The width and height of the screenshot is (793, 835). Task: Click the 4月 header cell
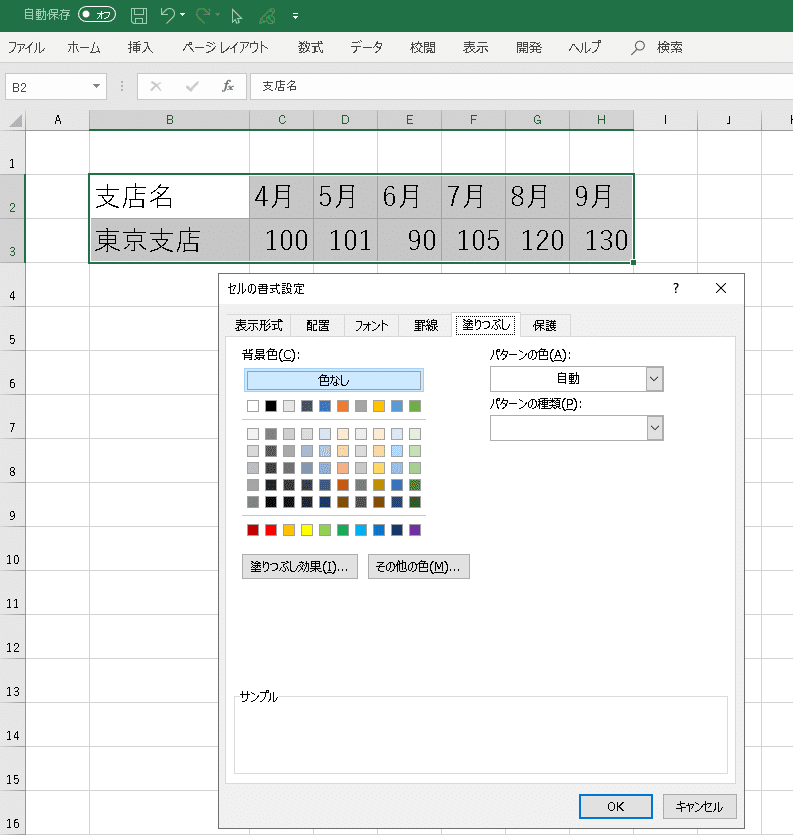281,196
